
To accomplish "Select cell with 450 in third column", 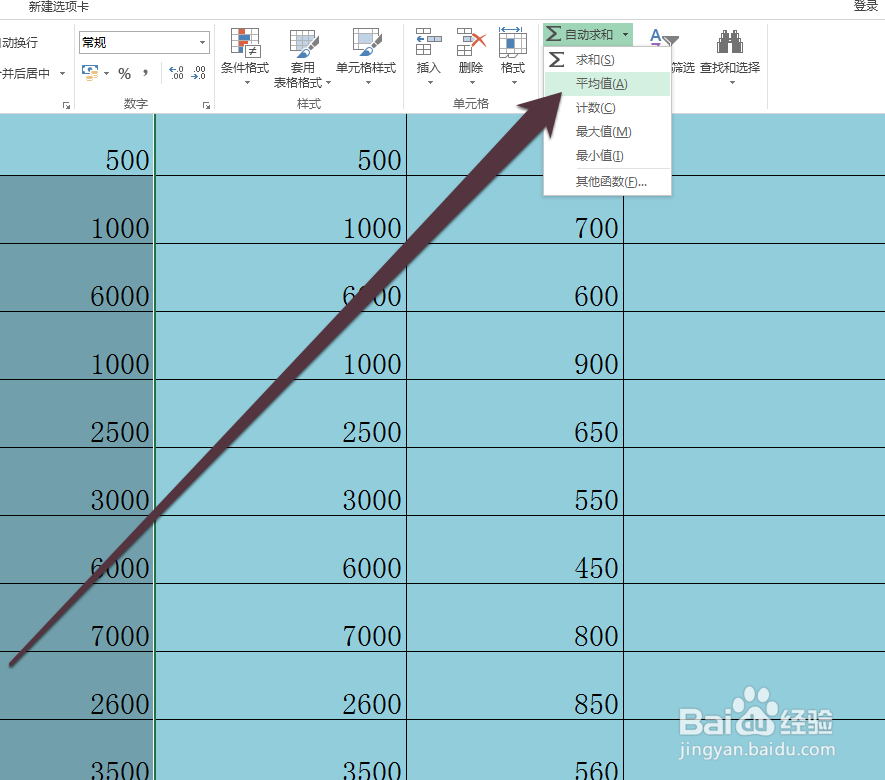I will 515,550.
